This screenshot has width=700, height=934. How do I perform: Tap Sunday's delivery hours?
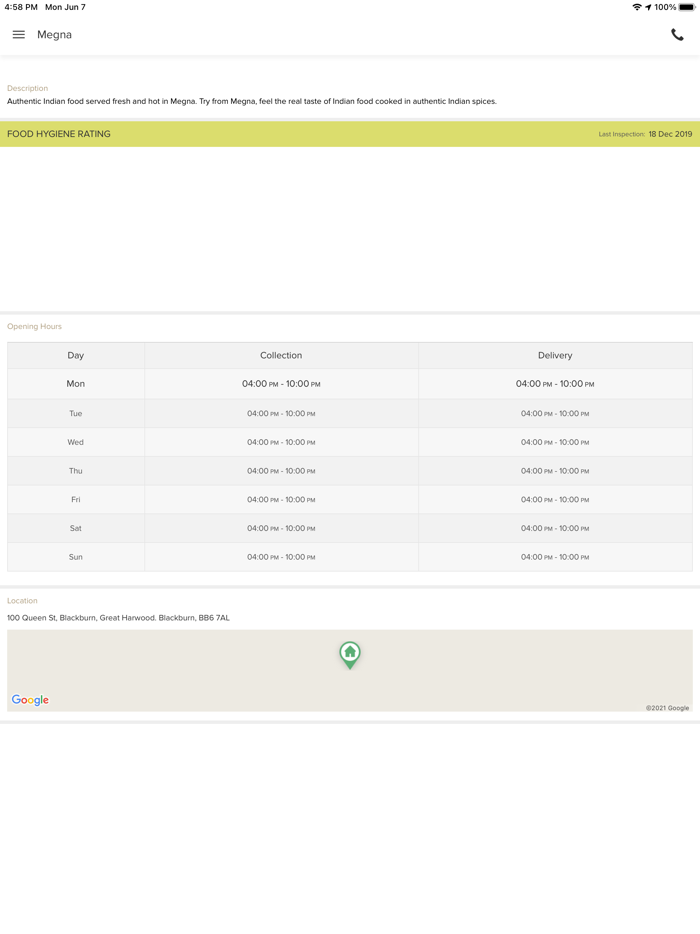pyautogui.click(x=555, y=557)
